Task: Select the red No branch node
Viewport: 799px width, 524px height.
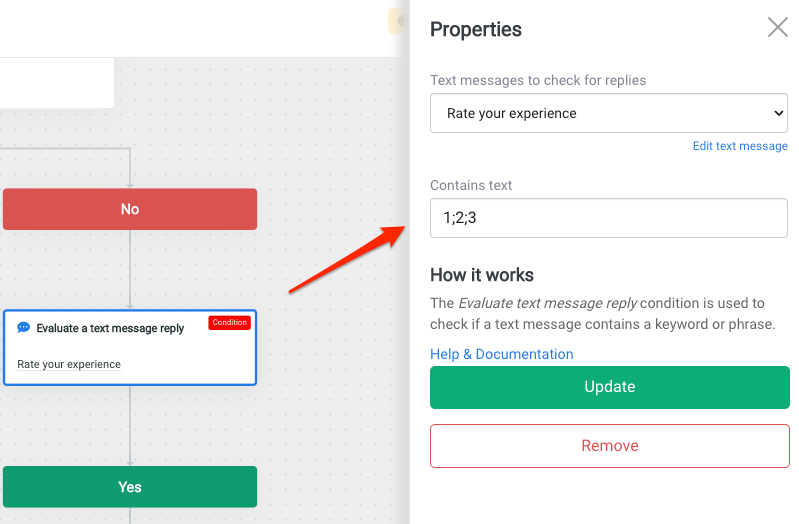Action: (x=130, y=209)
